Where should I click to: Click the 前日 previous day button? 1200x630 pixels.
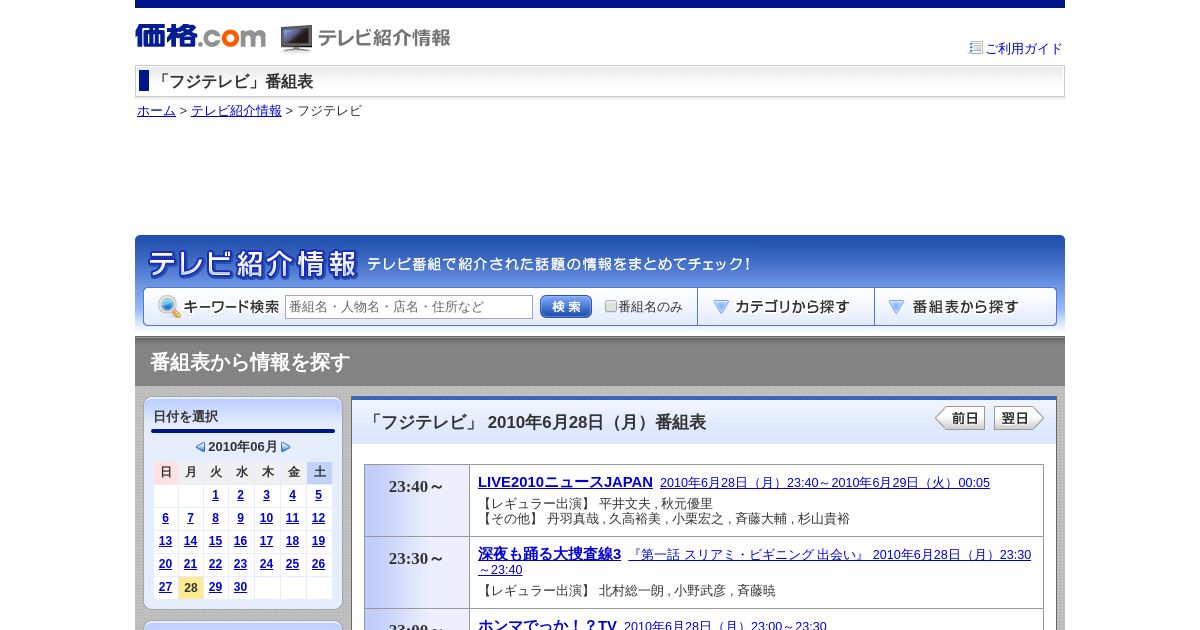click(x=960, y=418)
